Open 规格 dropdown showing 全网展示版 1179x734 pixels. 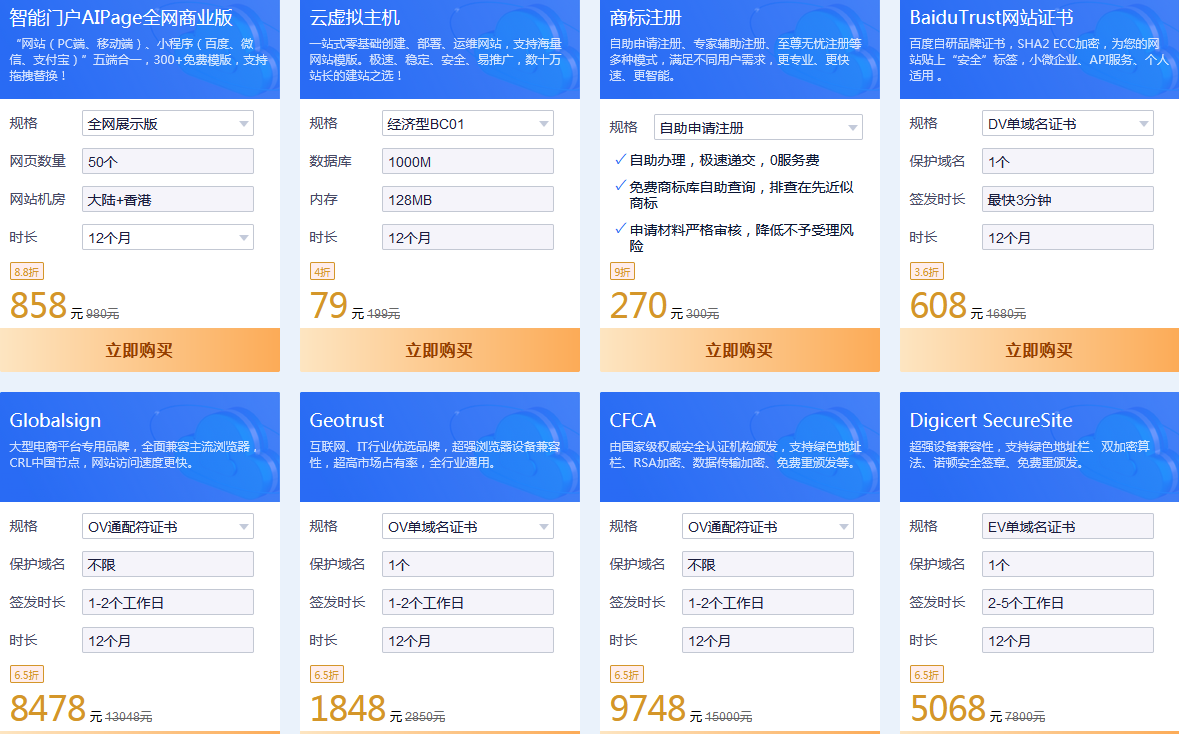(168, 123)
